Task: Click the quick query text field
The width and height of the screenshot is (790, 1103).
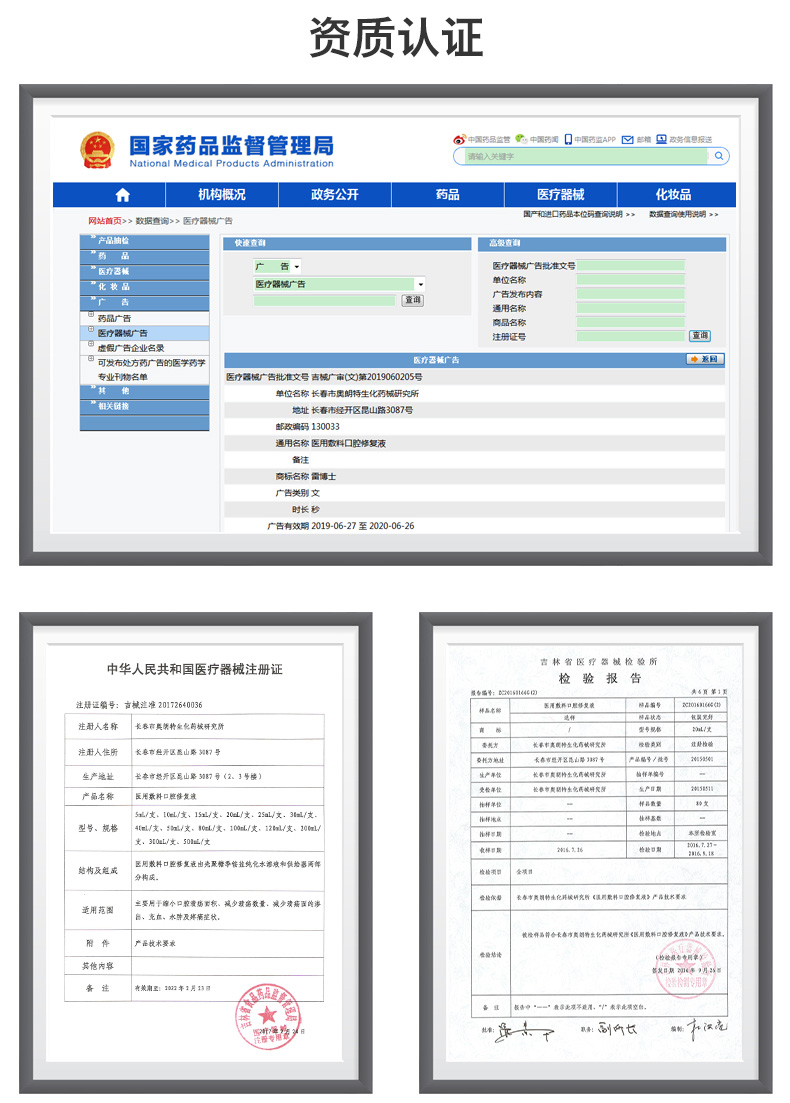Action: [324, 300]
